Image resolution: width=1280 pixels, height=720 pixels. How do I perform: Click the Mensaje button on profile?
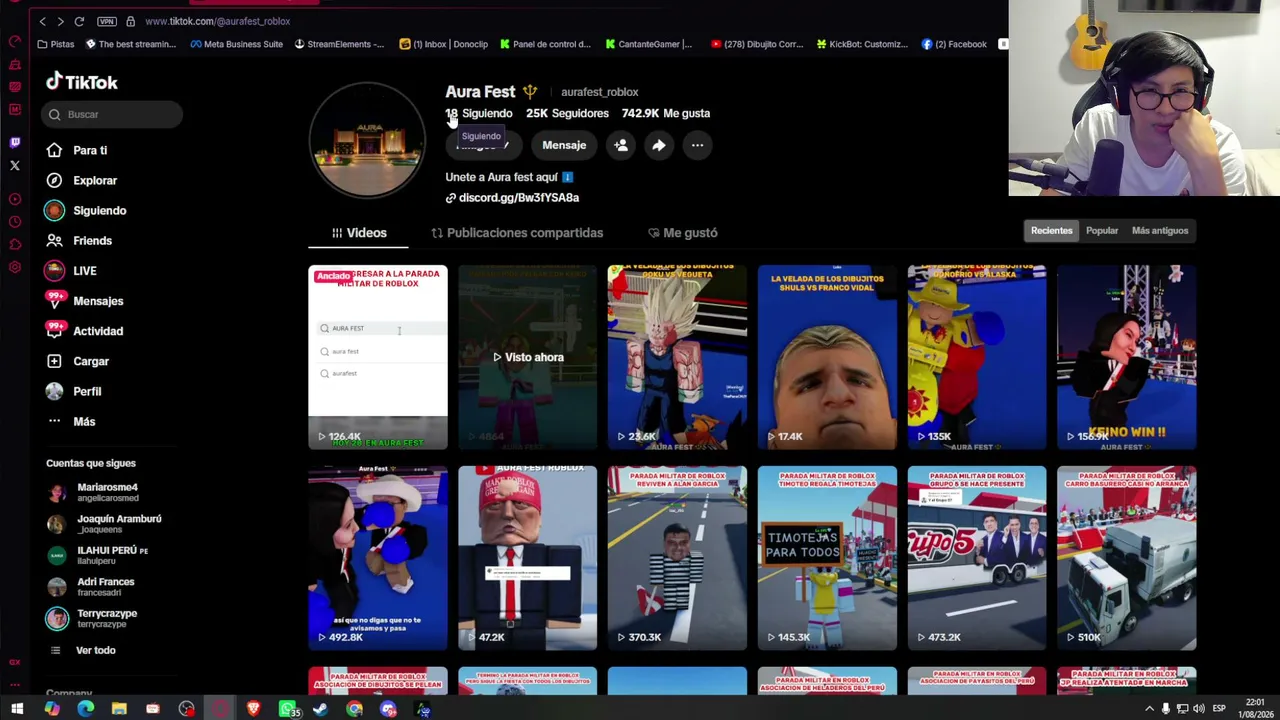(x=564, y=145)
